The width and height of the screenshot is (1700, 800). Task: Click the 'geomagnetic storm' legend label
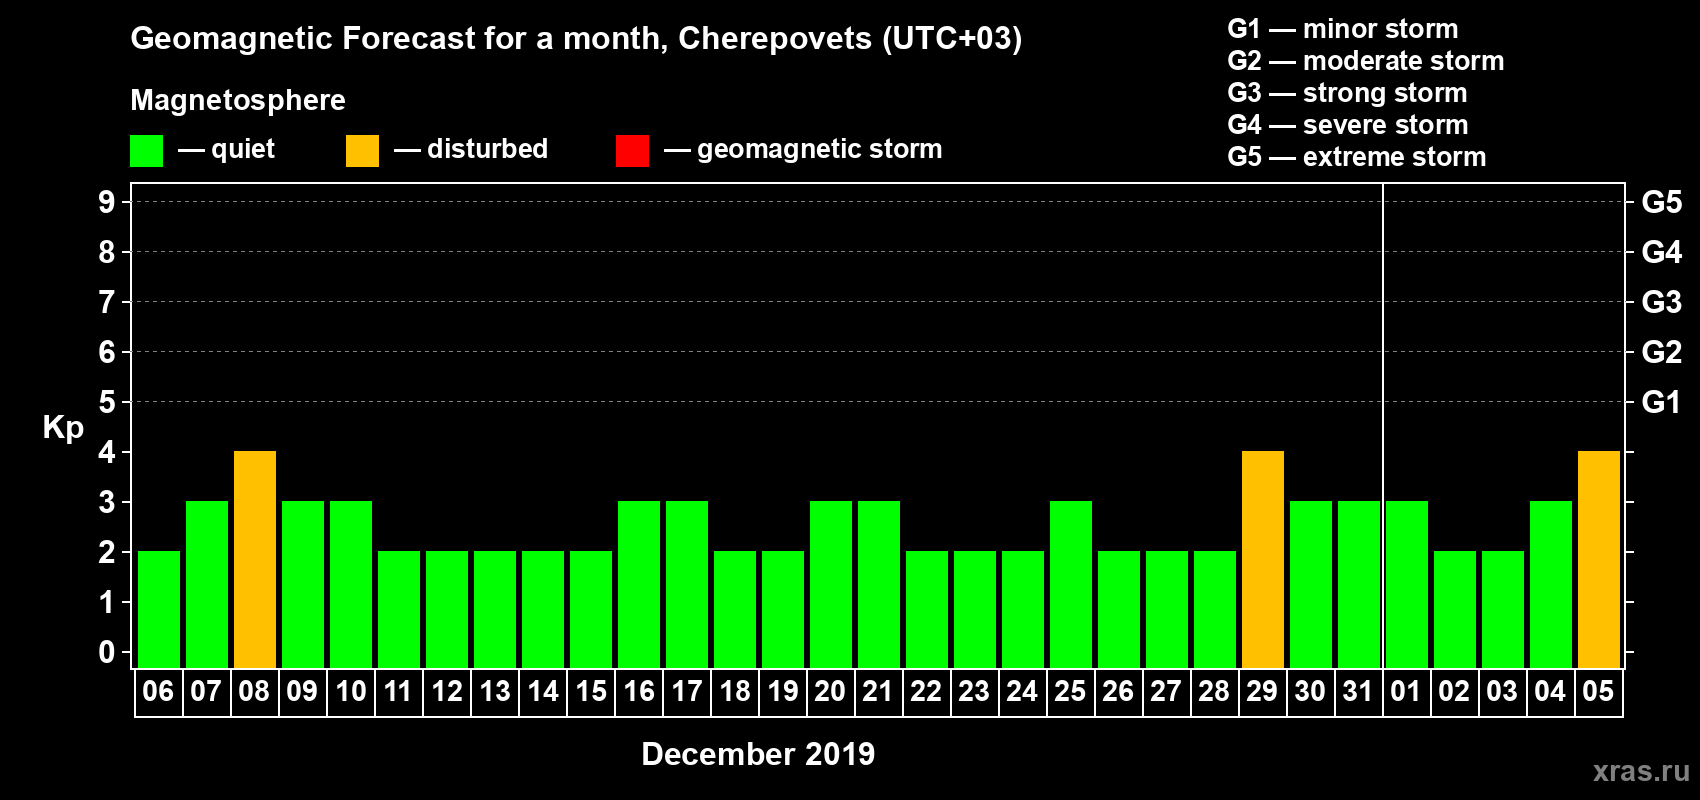coord(820,150)
